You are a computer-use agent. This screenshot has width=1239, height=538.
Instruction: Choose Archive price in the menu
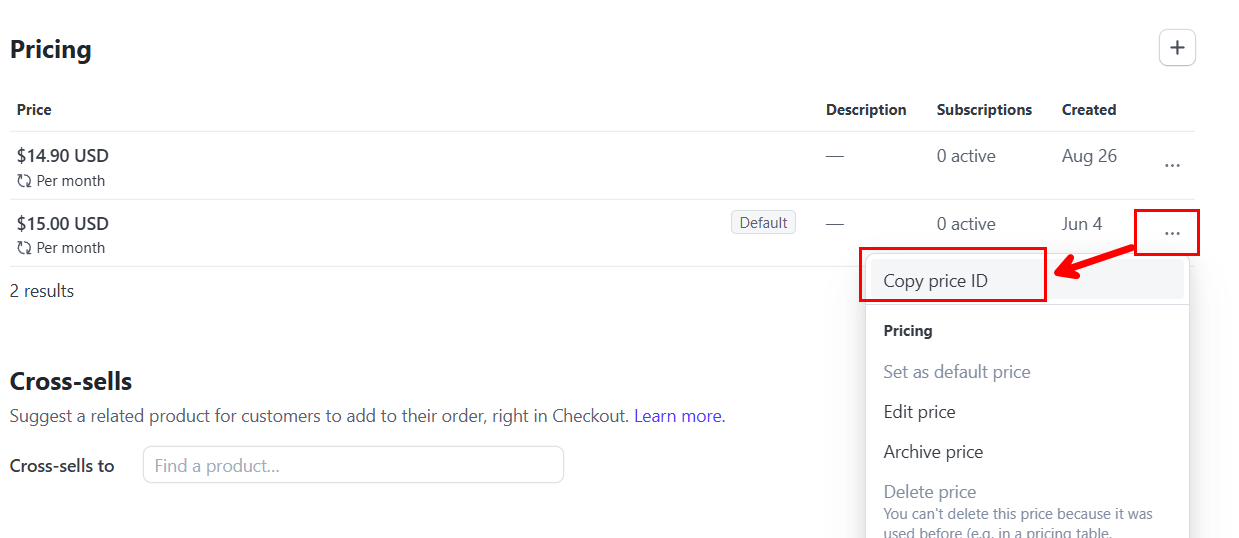point(933,452)
